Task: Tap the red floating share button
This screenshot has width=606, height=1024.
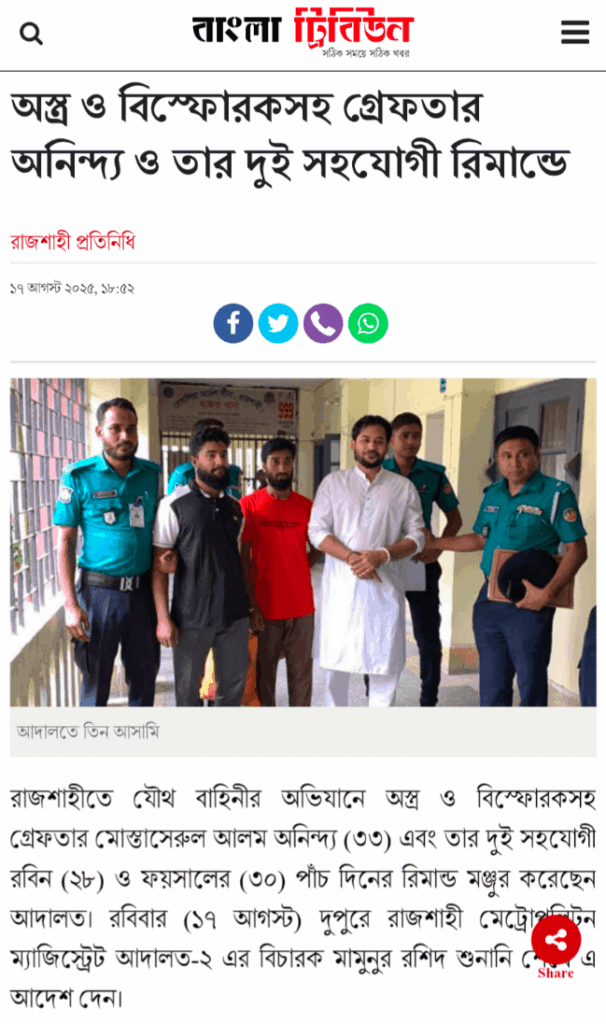Action: (556, 940)
